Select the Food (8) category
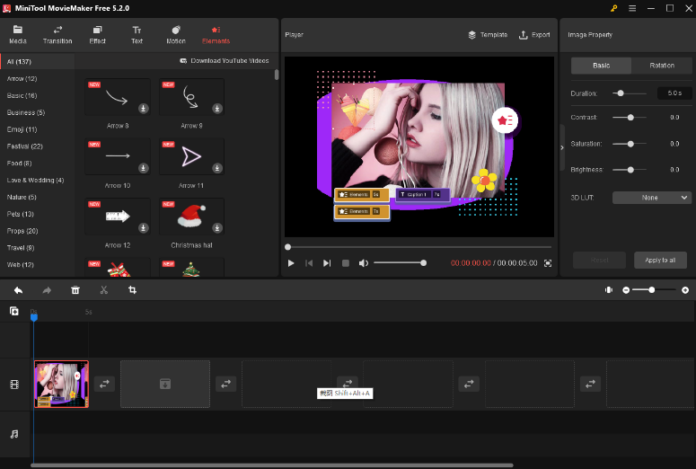The width and height of the screenshot is (696, 469). 19,163
